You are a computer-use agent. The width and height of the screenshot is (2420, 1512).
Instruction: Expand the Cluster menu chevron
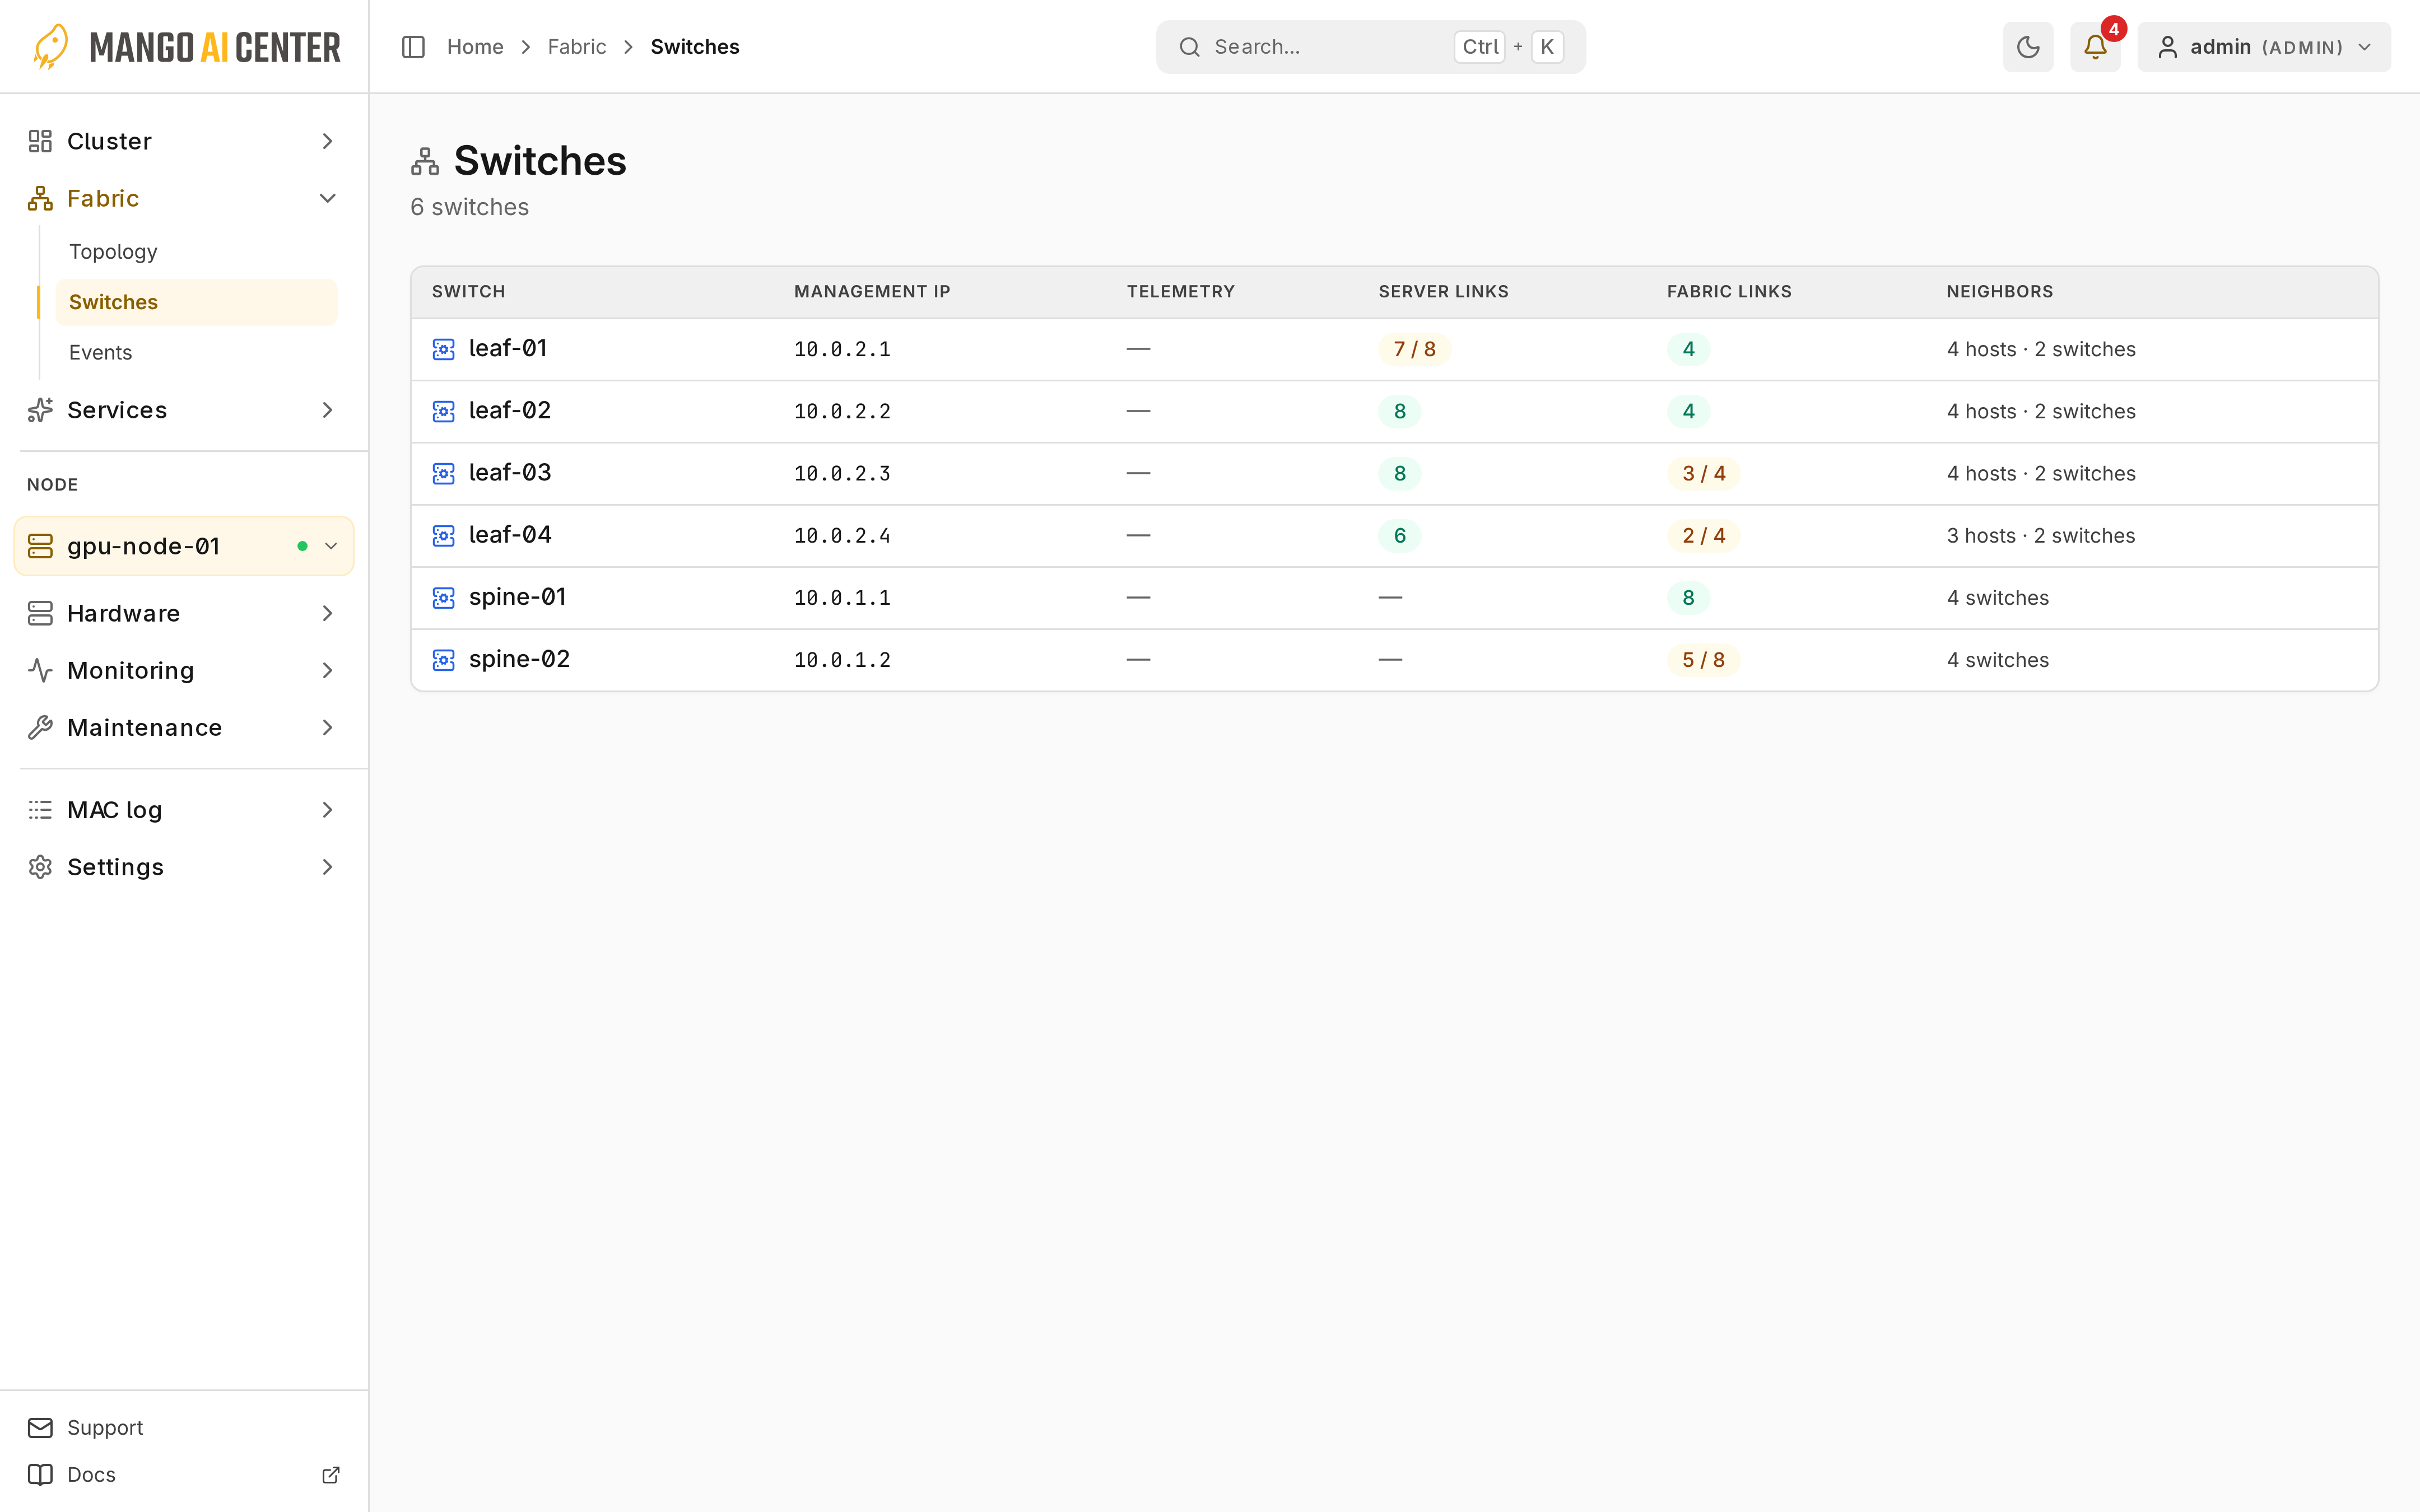pos(327,141)
